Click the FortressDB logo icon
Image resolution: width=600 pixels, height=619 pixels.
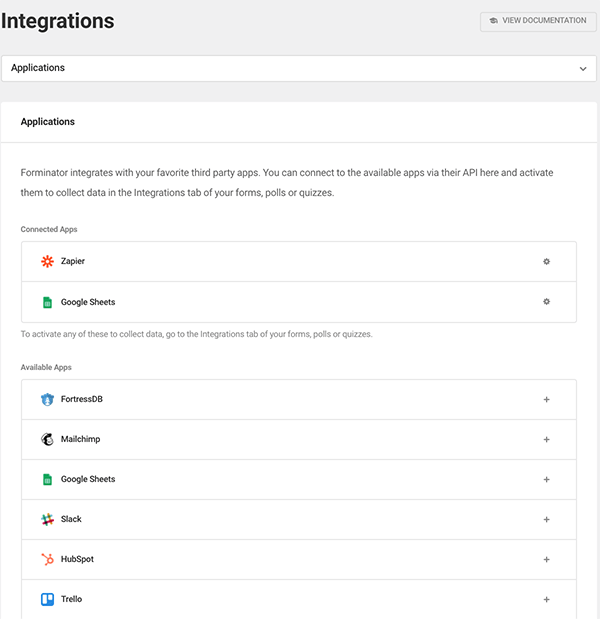point(47,400)
